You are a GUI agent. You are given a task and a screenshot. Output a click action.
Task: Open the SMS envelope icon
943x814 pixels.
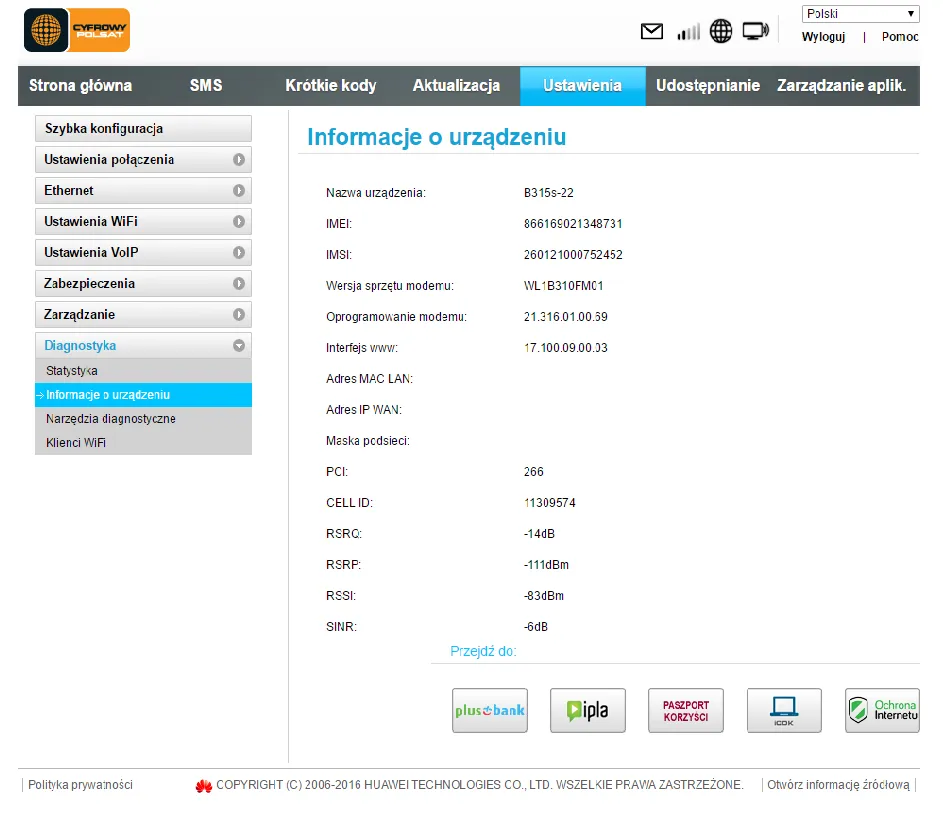651,31
